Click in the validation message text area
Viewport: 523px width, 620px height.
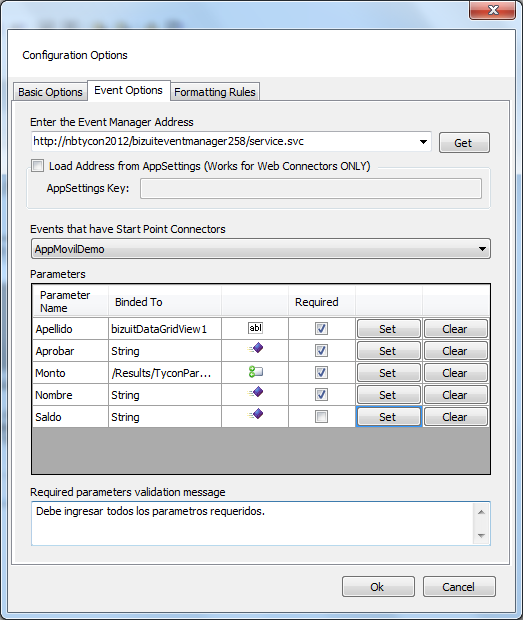pyautogui.click(x=253, y=524)
